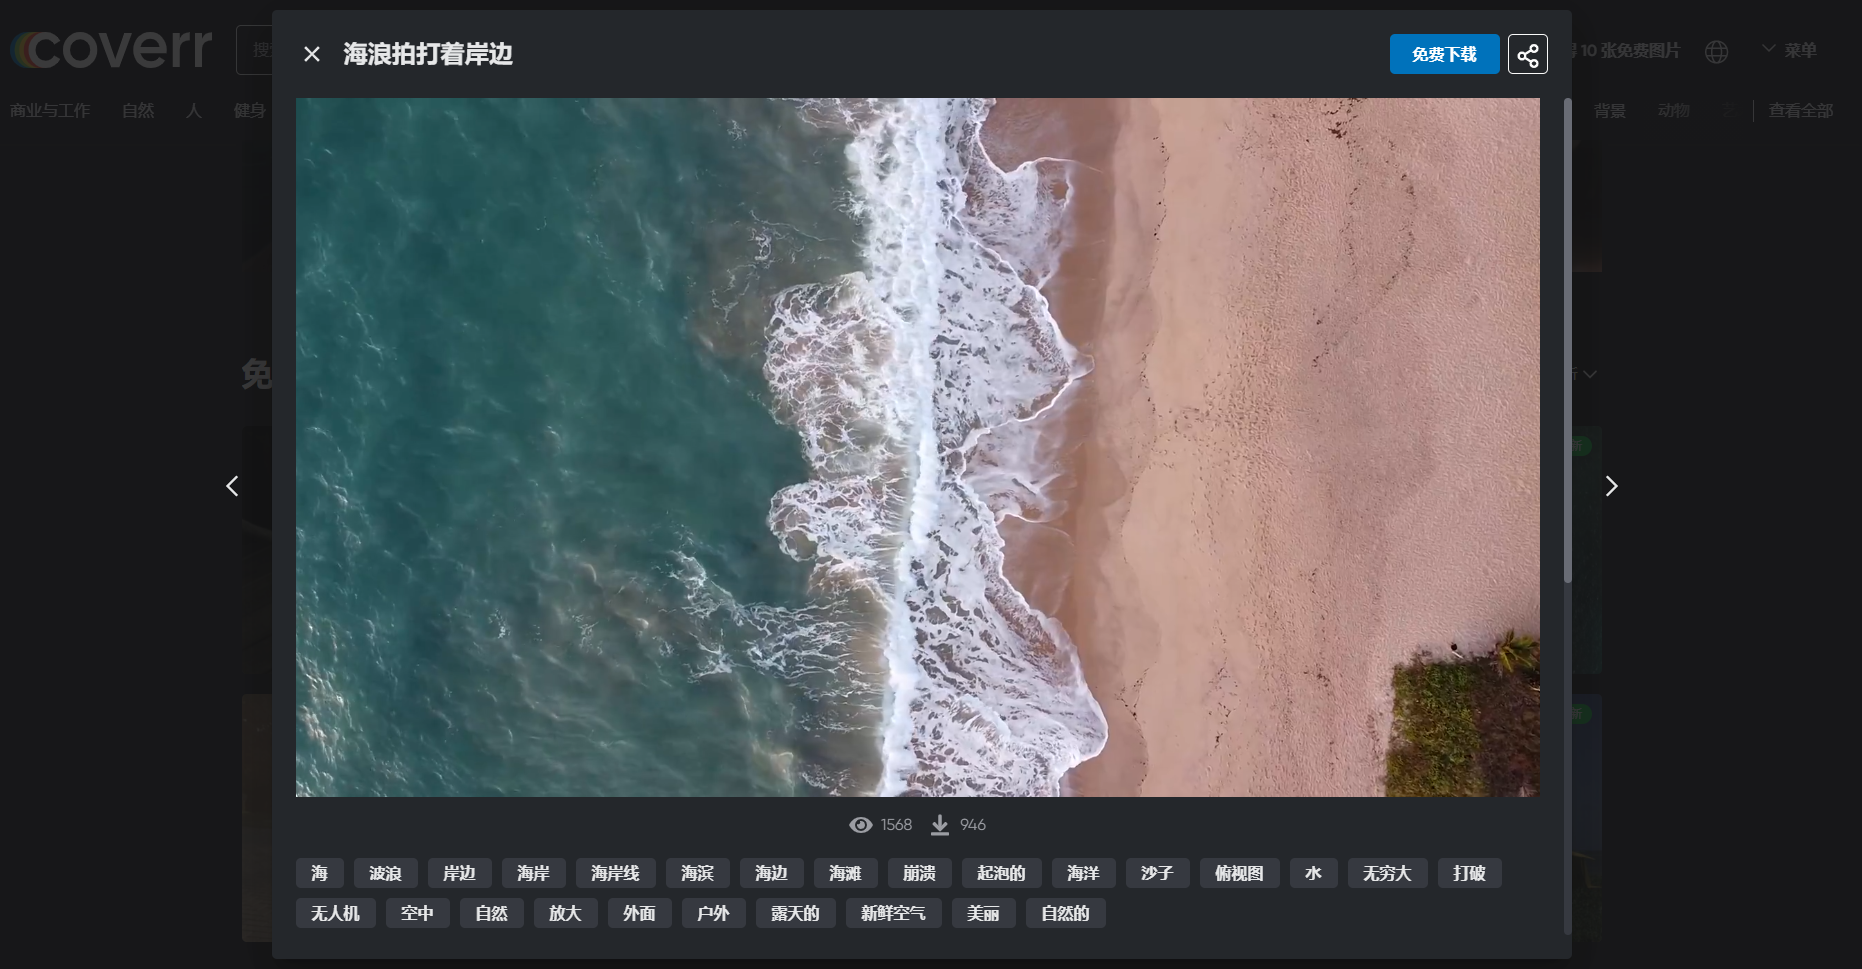Open 人 category in background nav
1862x969 pixels.
194,111
